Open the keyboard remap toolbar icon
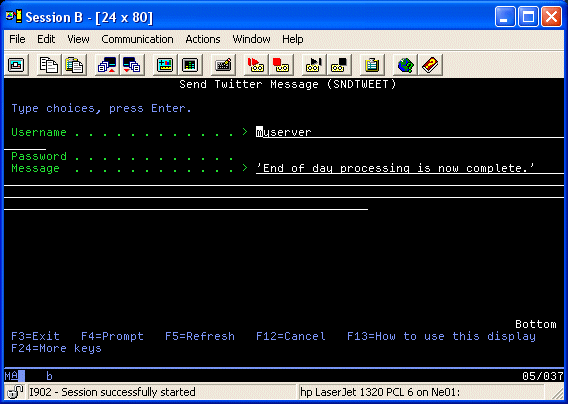Image resolution: width=568 pixels, height=404 pixels. click(223, 65)
